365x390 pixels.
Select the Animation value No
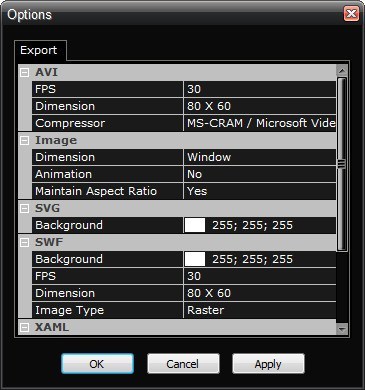[260, 174]
